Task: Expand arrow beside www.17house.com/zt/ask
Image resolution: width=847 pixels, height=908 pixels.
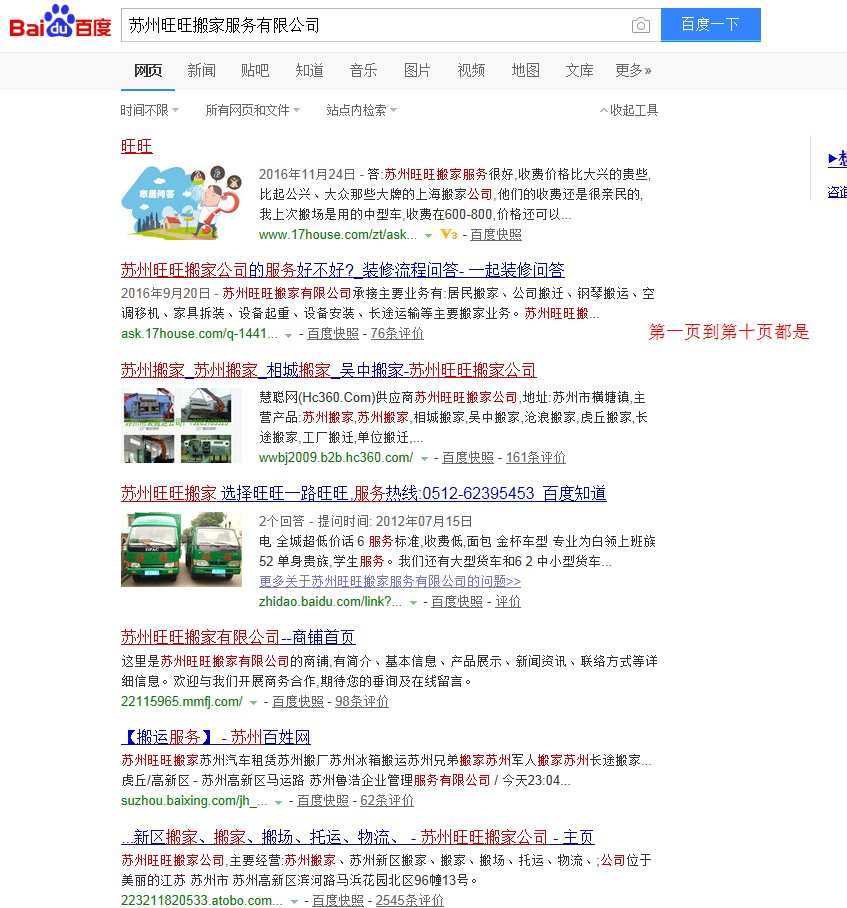Action: (428, 235)
